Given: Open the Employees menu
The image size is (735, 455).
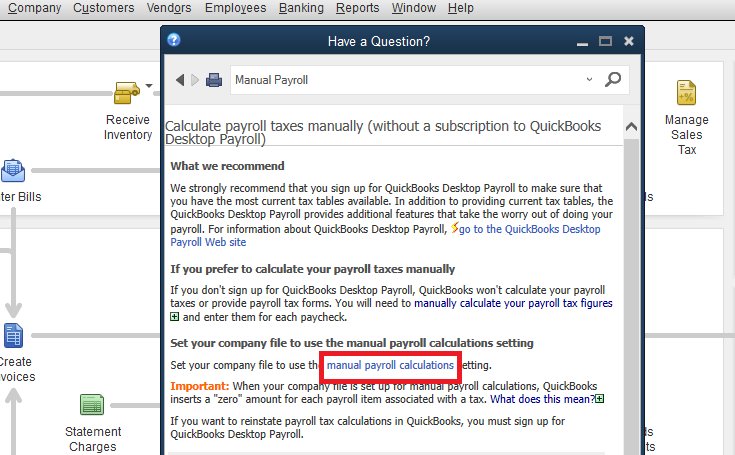Looking at the screenshot, I should point(235,8).
